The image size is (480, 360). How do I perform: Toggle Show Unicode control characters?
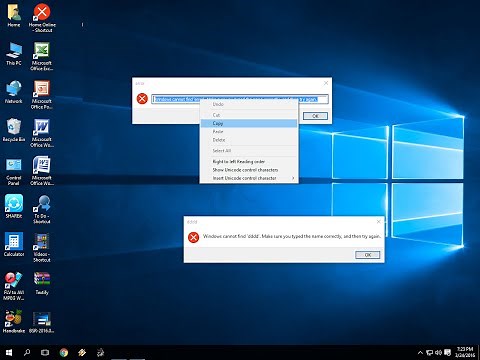[x=249, y=170]
